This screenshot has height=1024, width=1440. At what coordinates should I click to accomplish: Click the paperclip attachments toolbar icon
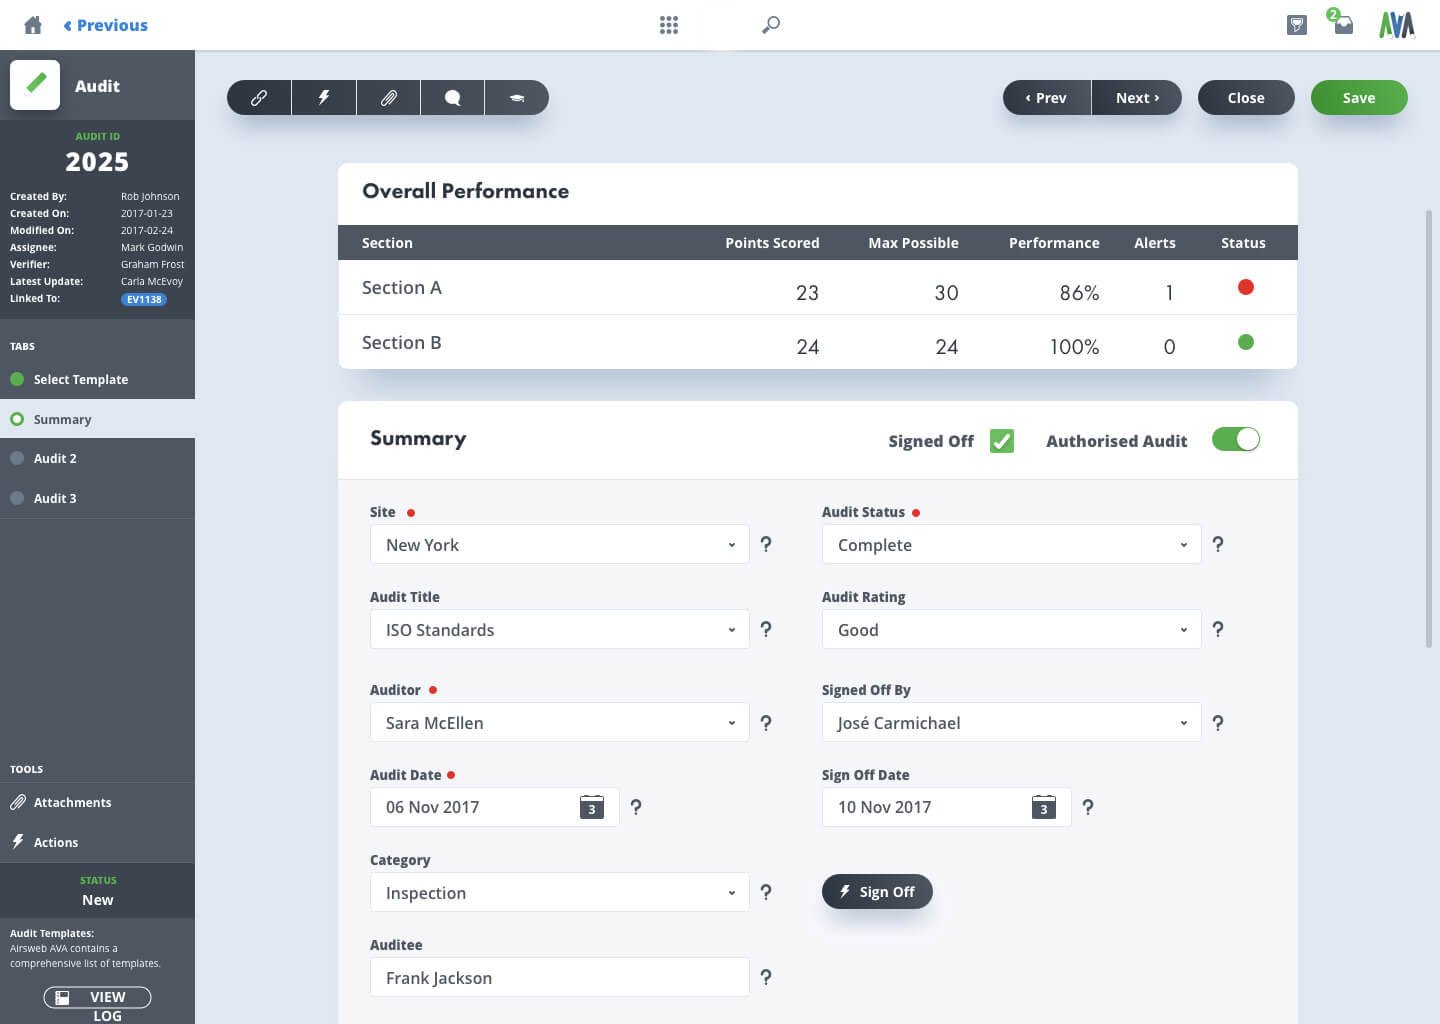pos(388,98)
